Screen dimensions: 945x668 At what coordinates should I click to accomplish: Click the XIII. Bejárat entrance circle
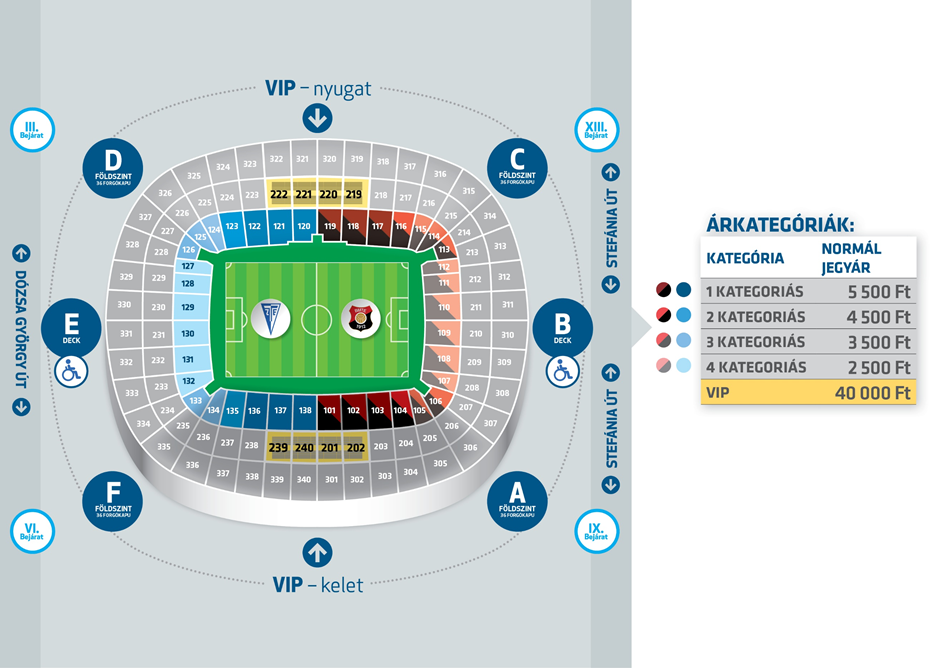(597, 130)
